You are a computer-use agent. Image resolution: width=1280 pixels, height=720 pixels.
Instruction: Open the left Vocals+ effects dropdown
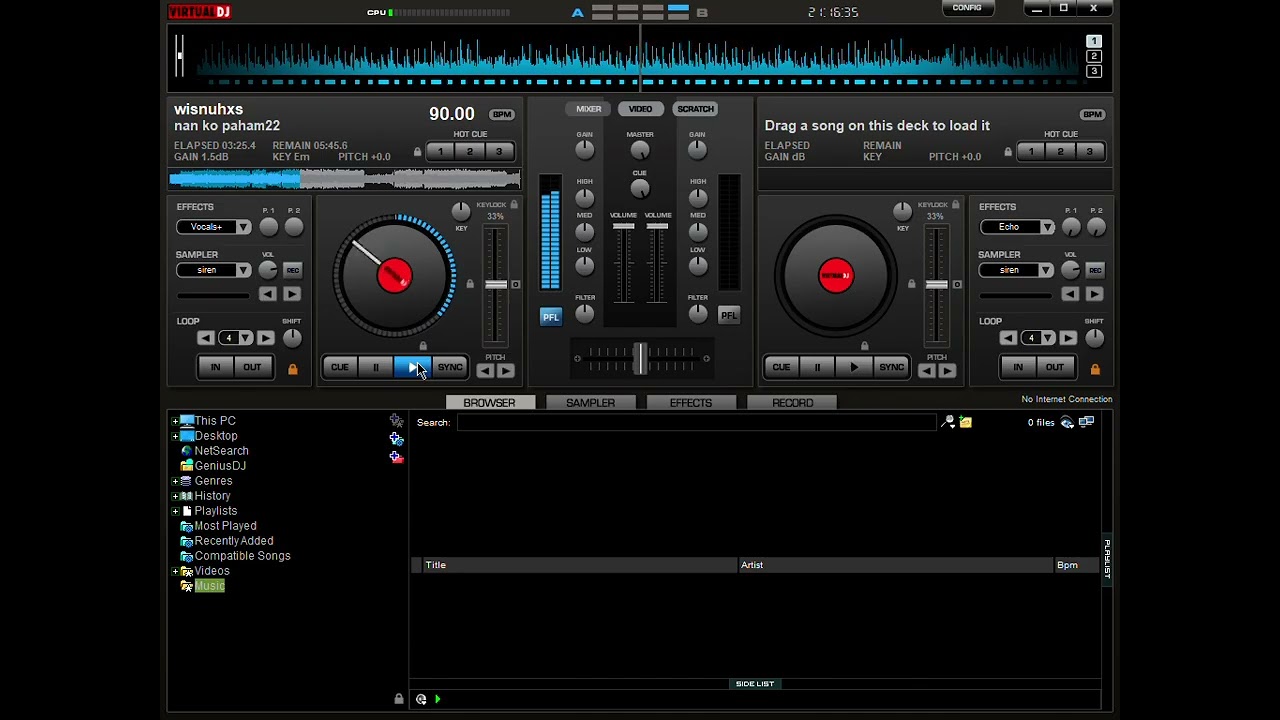coord(243,227)
